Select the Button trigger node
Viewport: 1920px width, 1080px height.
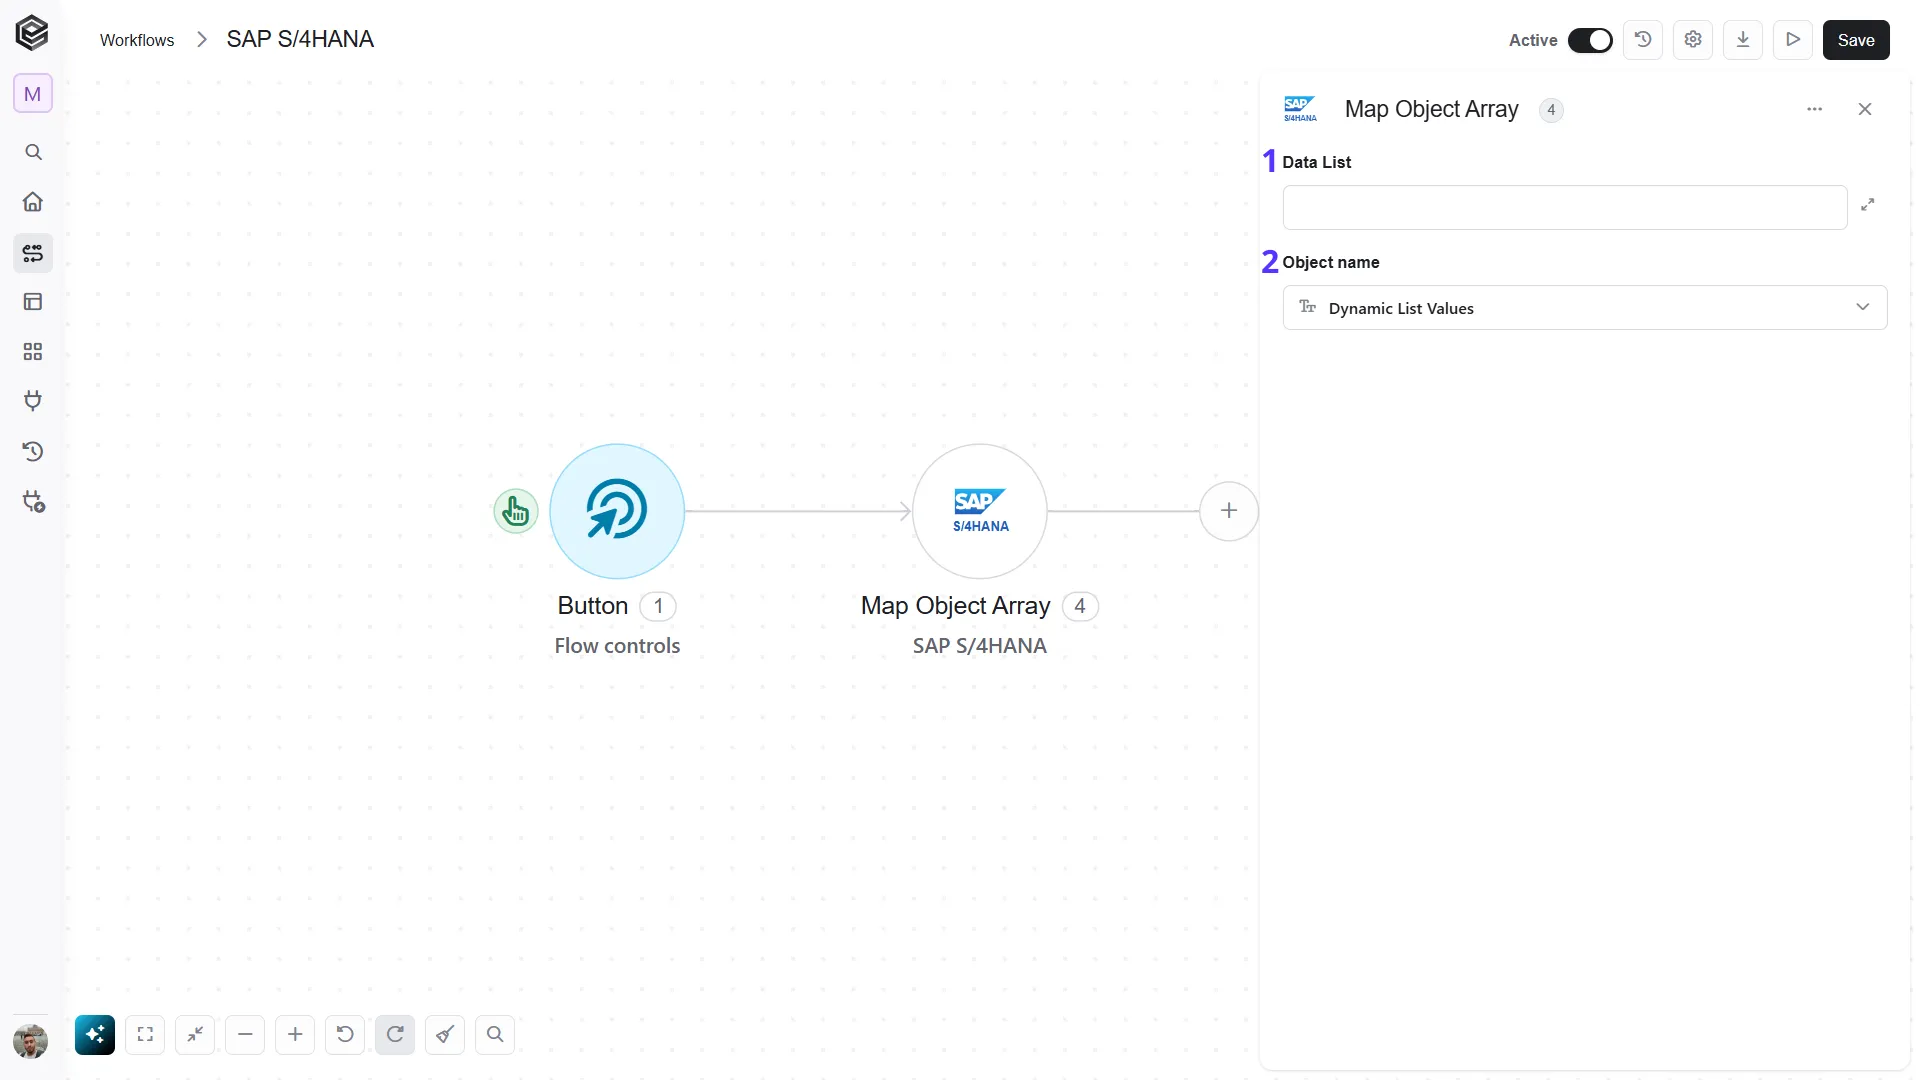point(617,511)
